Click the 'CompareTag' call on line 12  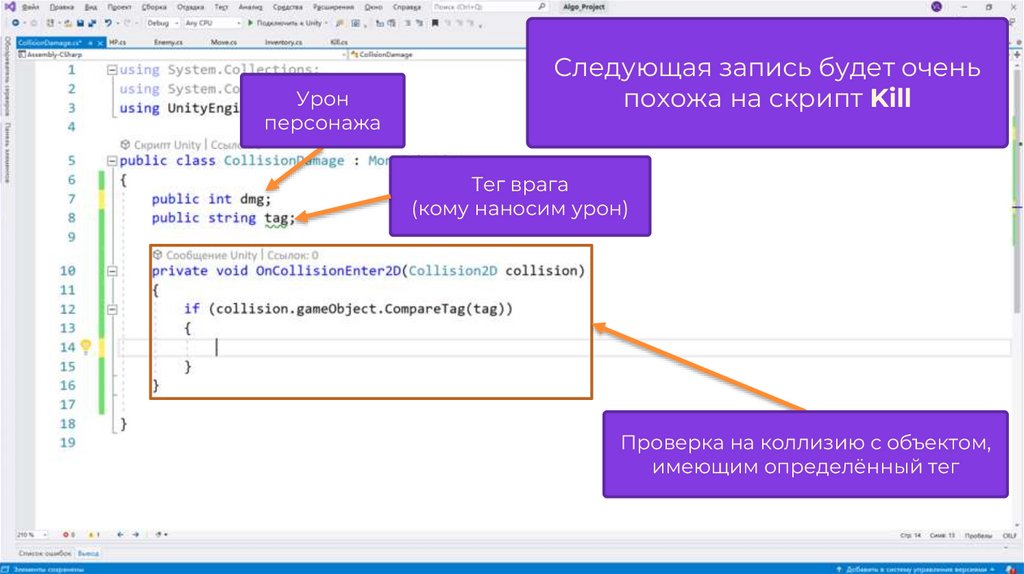pos(424,309)
